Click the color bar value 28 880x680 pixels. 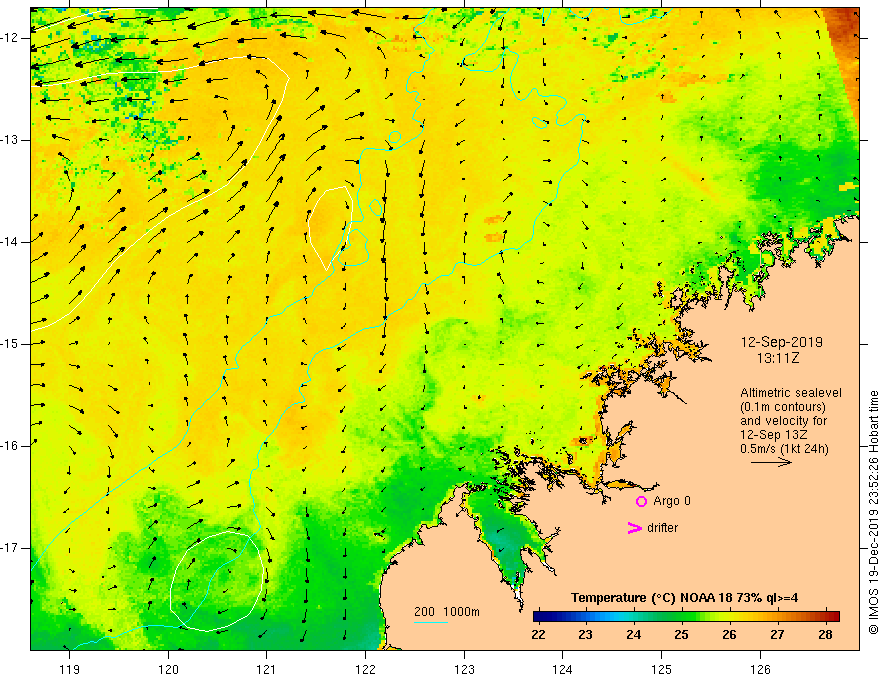pos(824,635)
